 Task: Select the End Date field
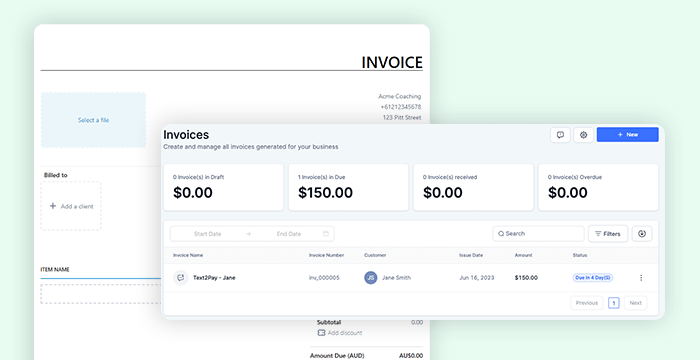pos(289,234)
